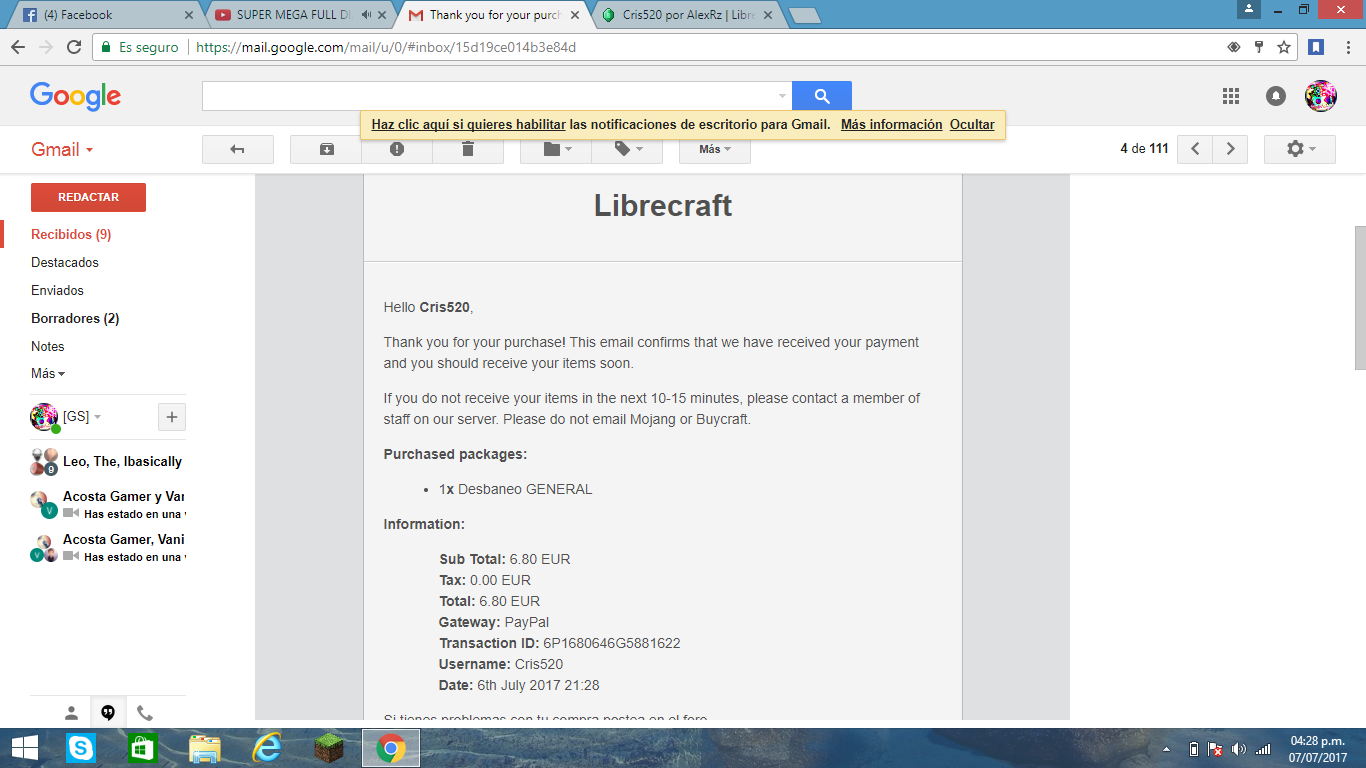Open a new Chrome tab
1366x768 pixels.
coord(804,15)
